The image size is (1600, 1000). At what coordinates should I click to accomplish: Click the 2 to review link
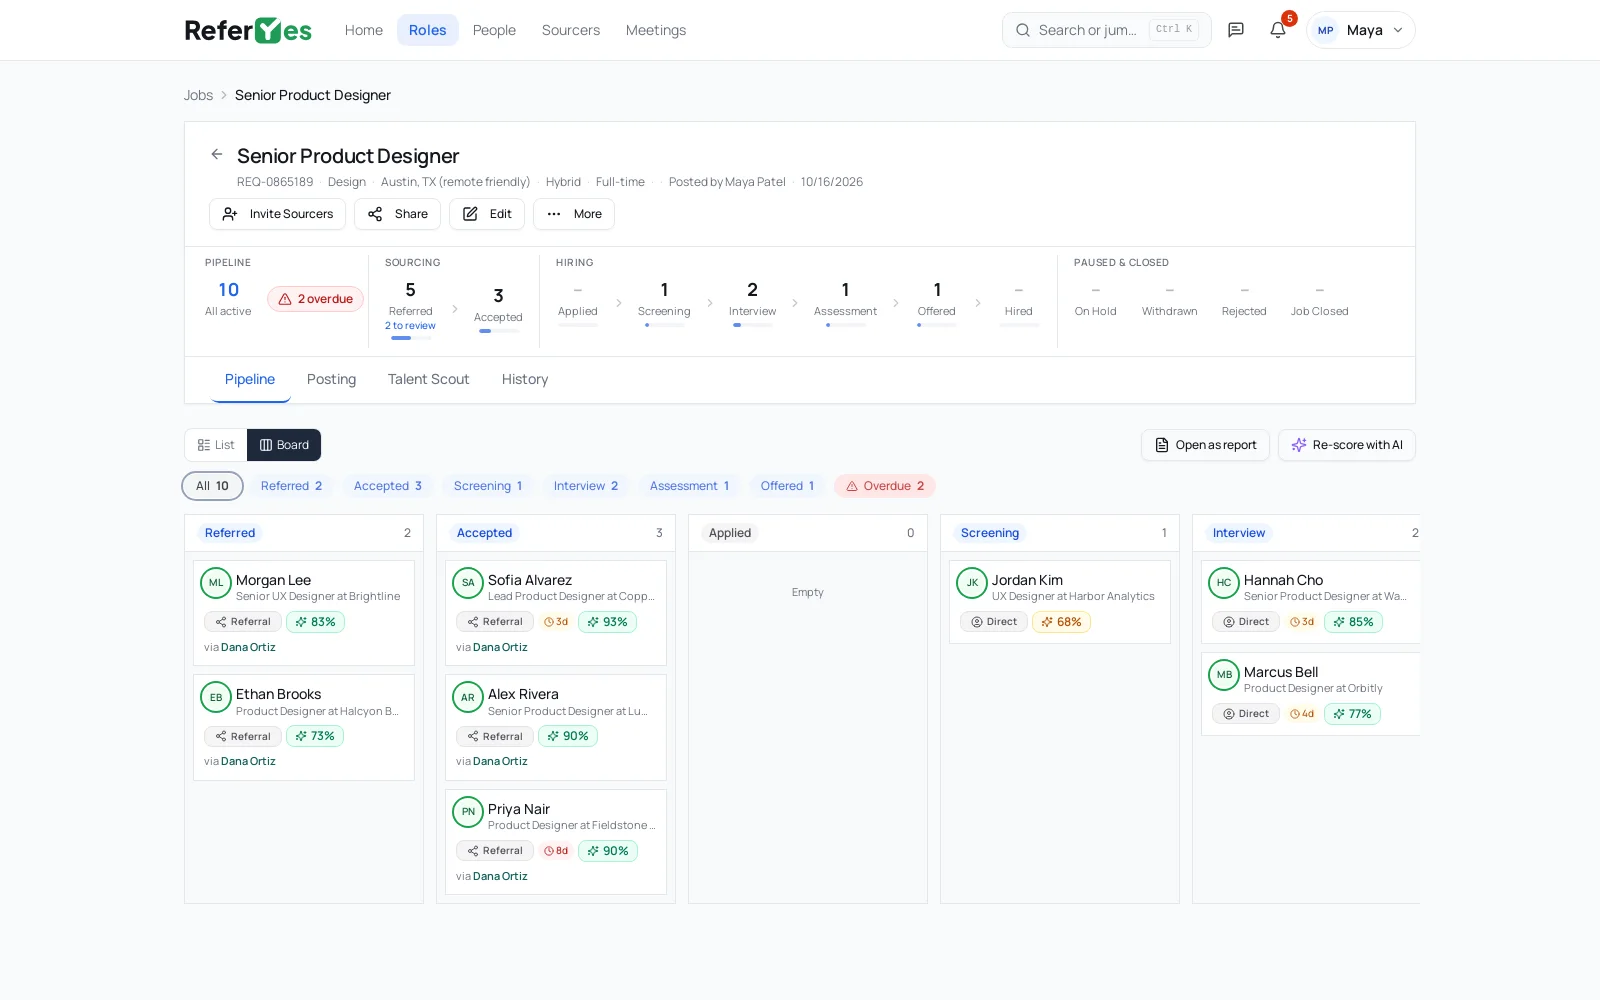(x=410, y=326)
